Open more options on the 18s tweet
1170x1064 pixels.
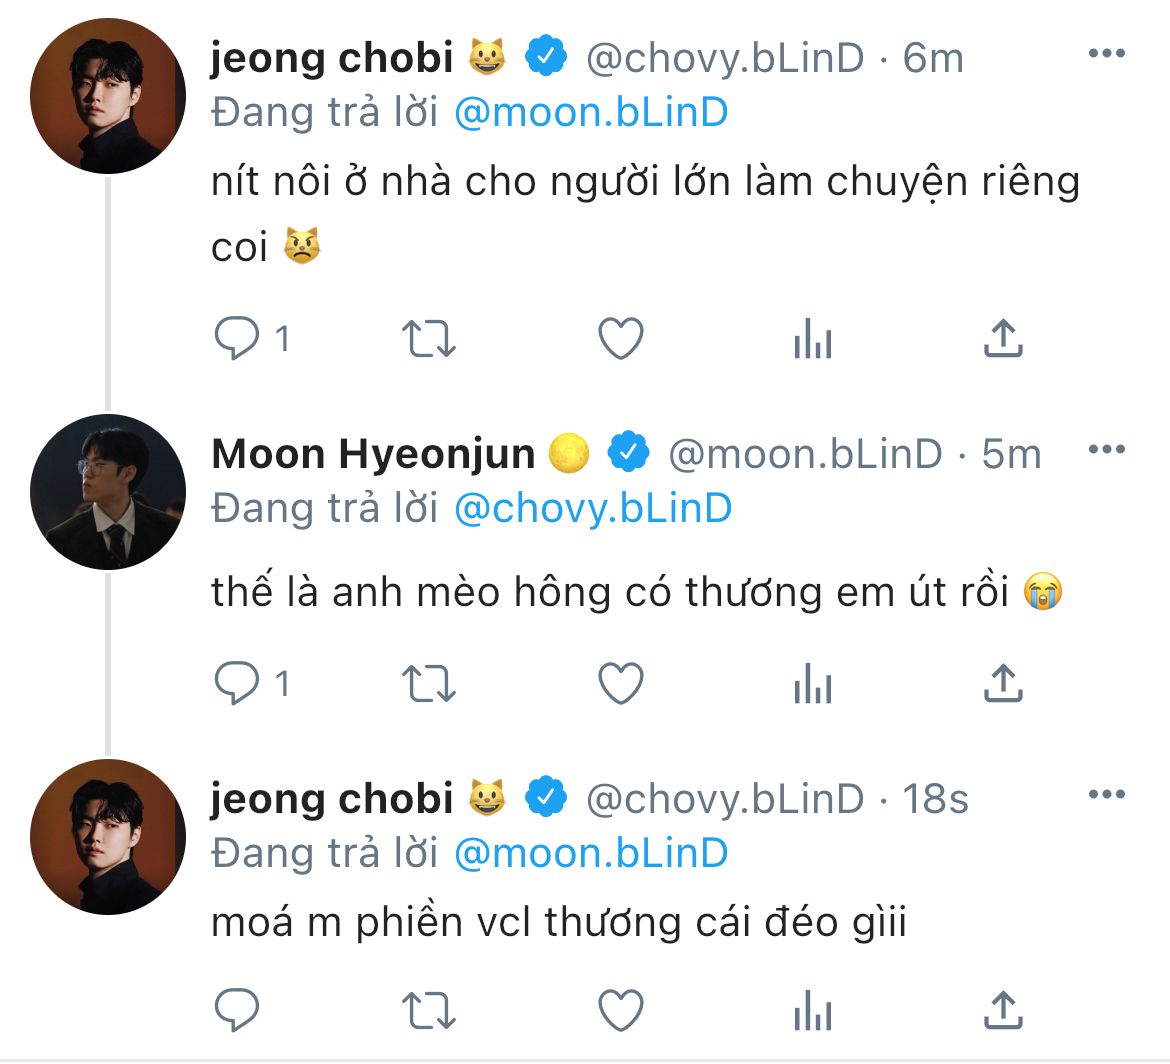click(x=1107, y=794)
